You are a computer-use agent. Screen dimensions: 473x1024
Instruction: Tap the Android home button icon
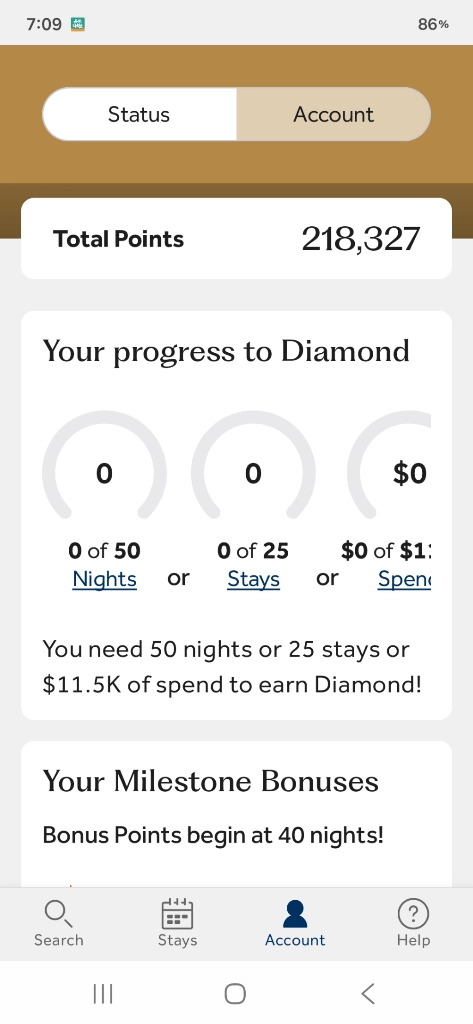point(235,994)
